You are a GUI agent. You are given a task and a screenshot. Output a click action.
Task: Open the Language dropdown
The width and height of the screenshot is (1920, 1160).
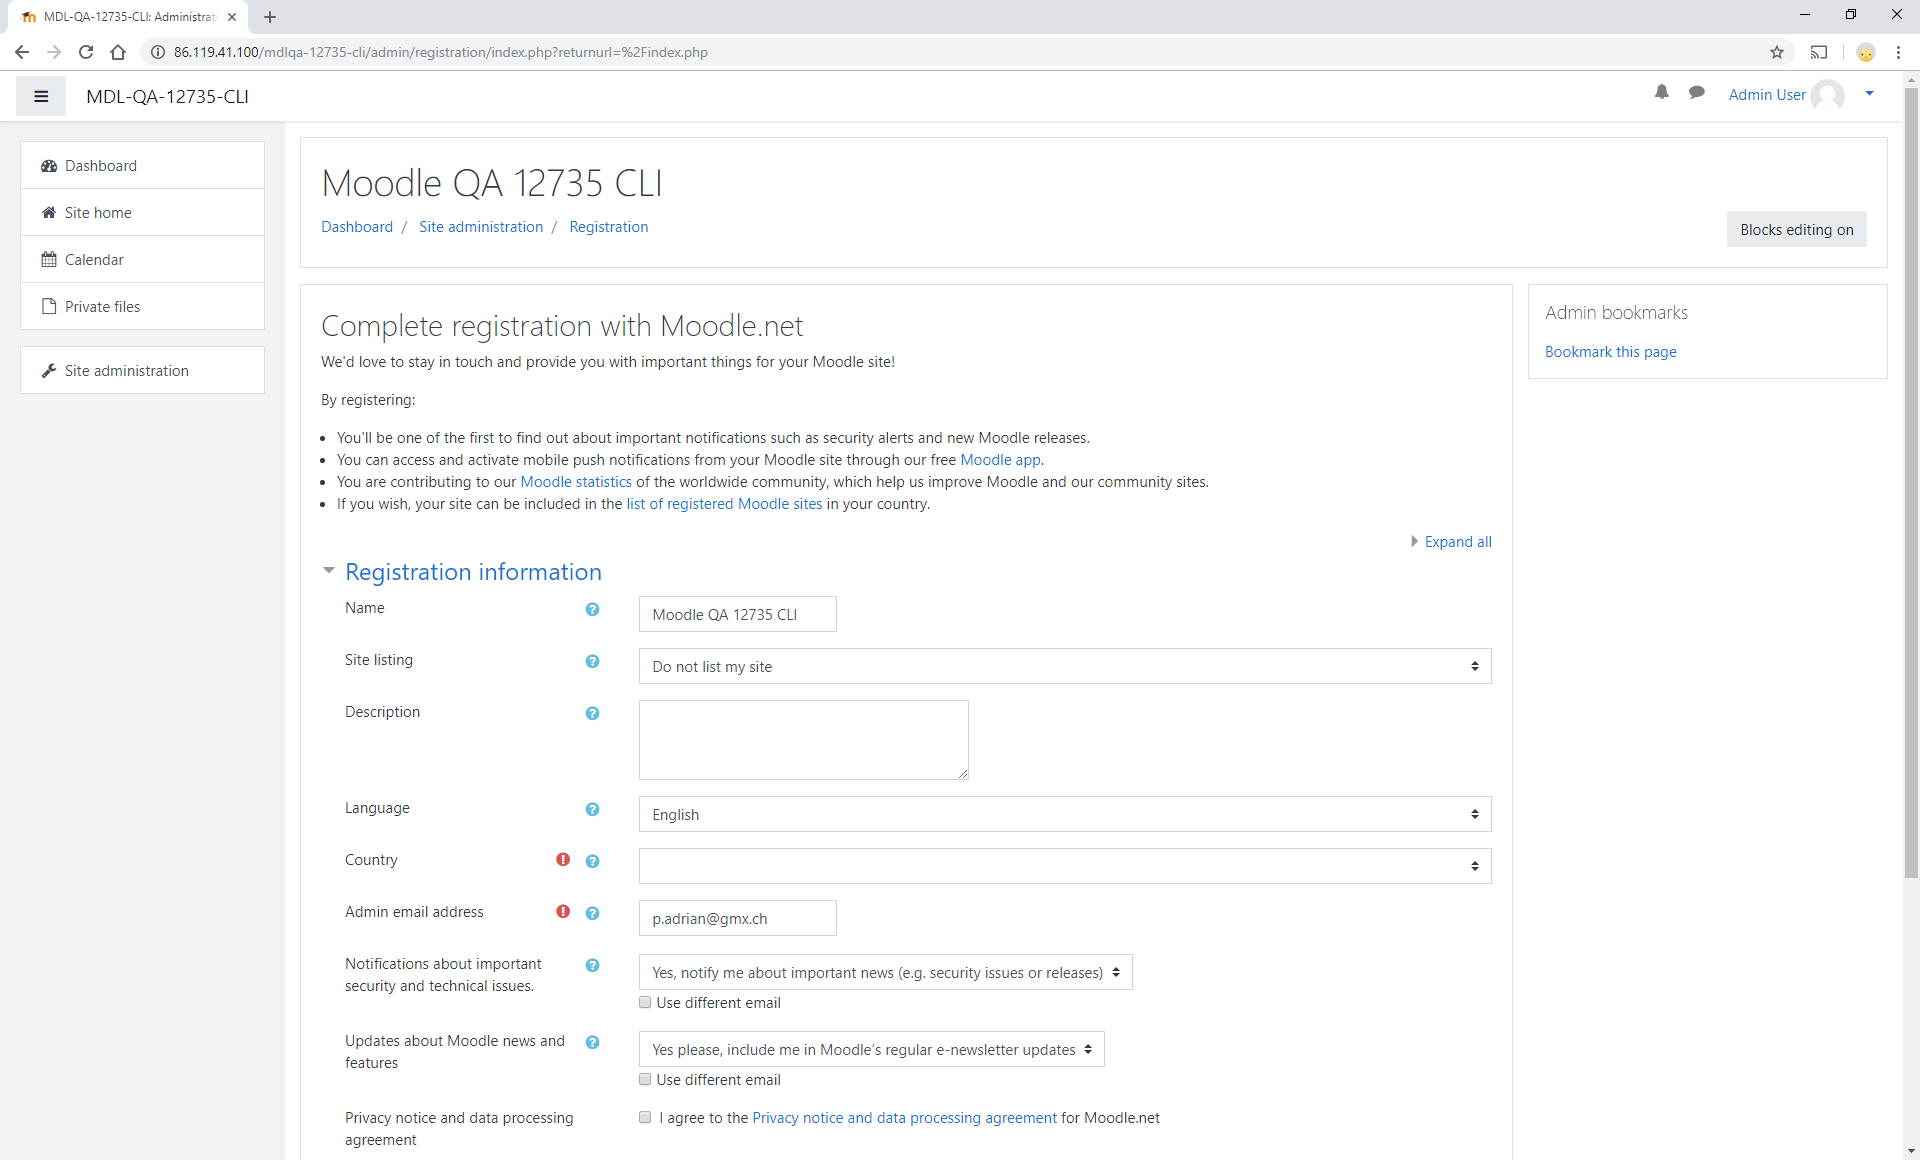1065,814
